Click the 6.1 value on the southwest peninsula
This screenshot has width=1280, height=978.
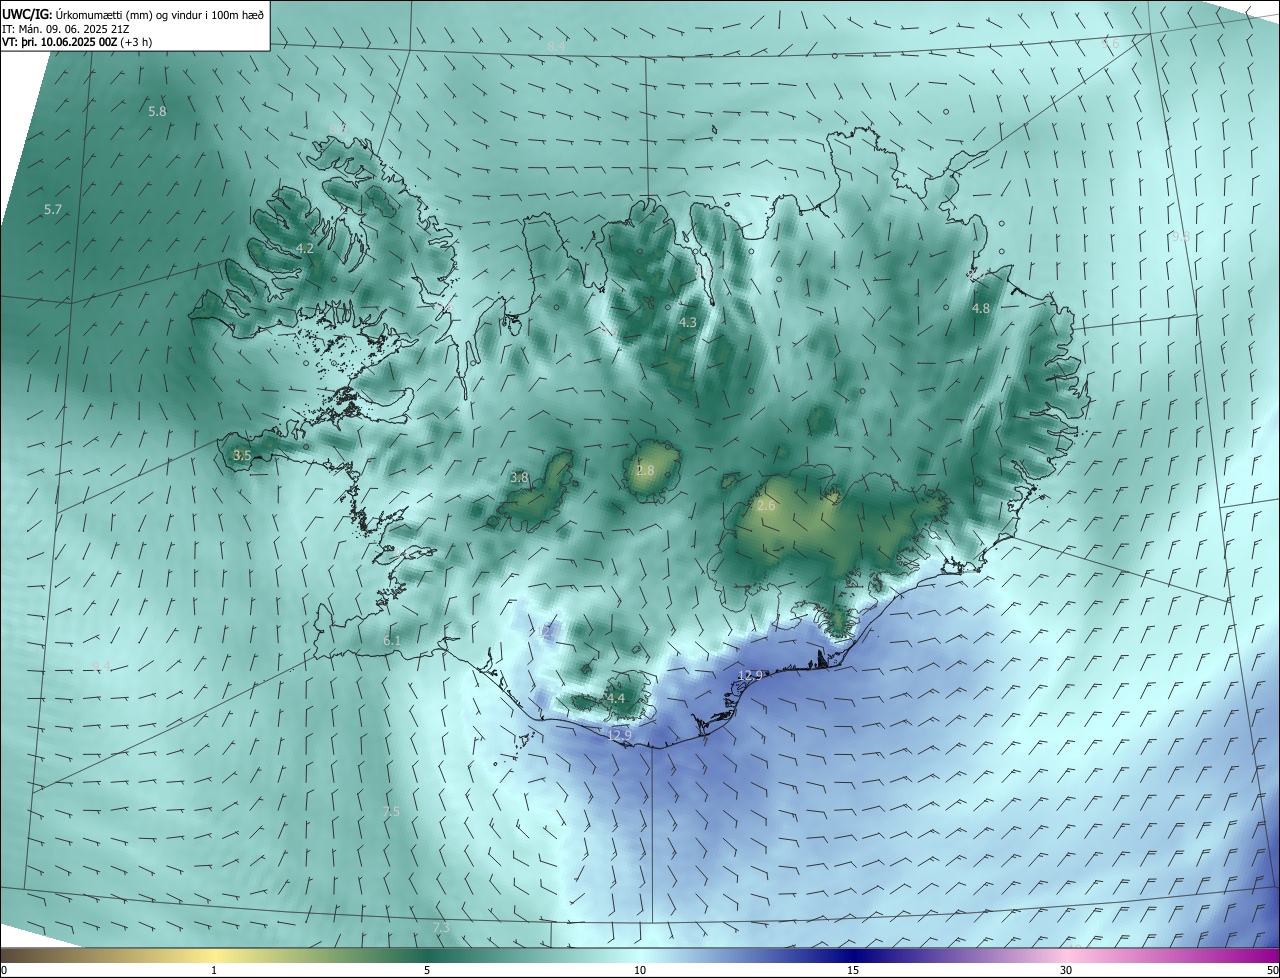click(391, 641)
